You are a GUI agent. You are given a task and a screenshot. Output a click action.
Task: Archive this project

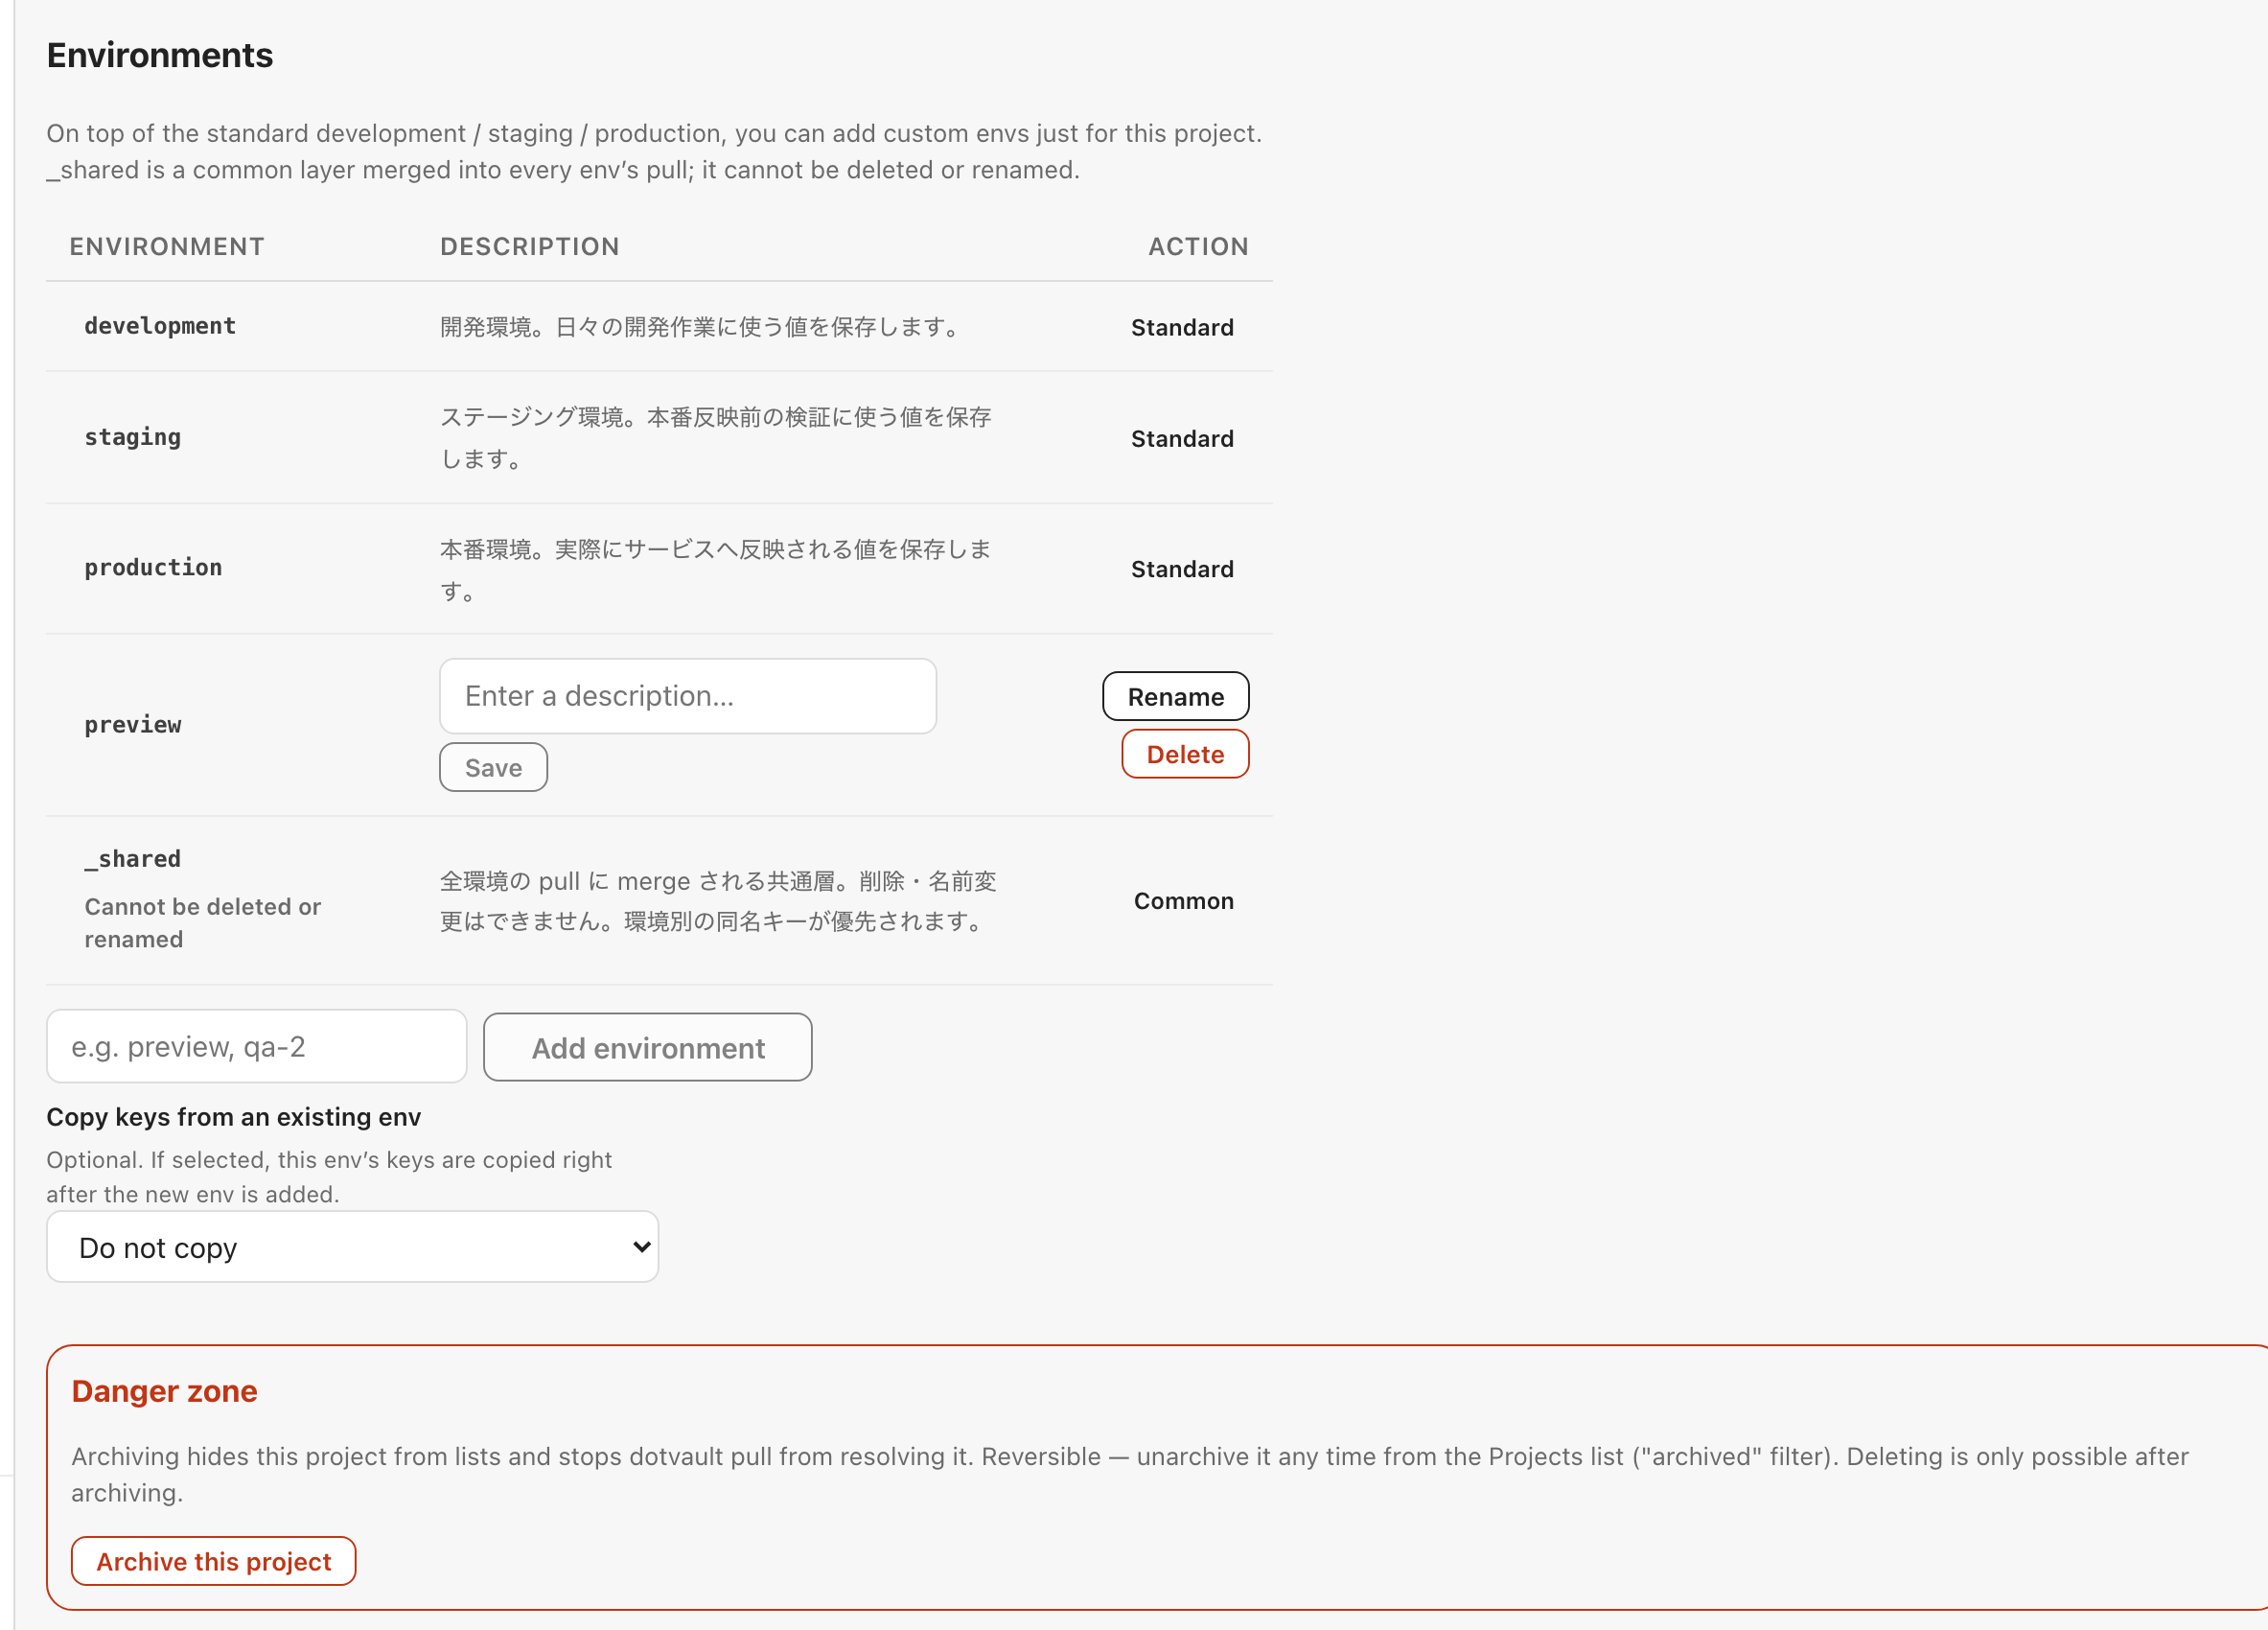click(x=213, y=1561)
